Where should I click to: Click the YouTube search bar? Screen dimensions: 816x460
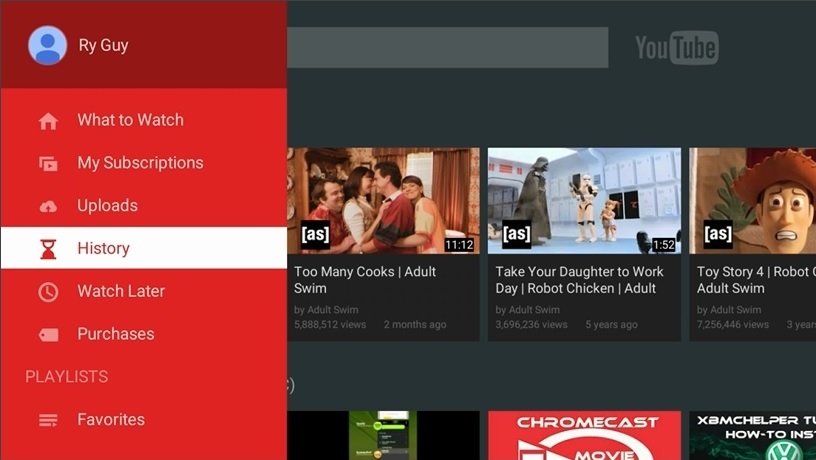[448, 47]
